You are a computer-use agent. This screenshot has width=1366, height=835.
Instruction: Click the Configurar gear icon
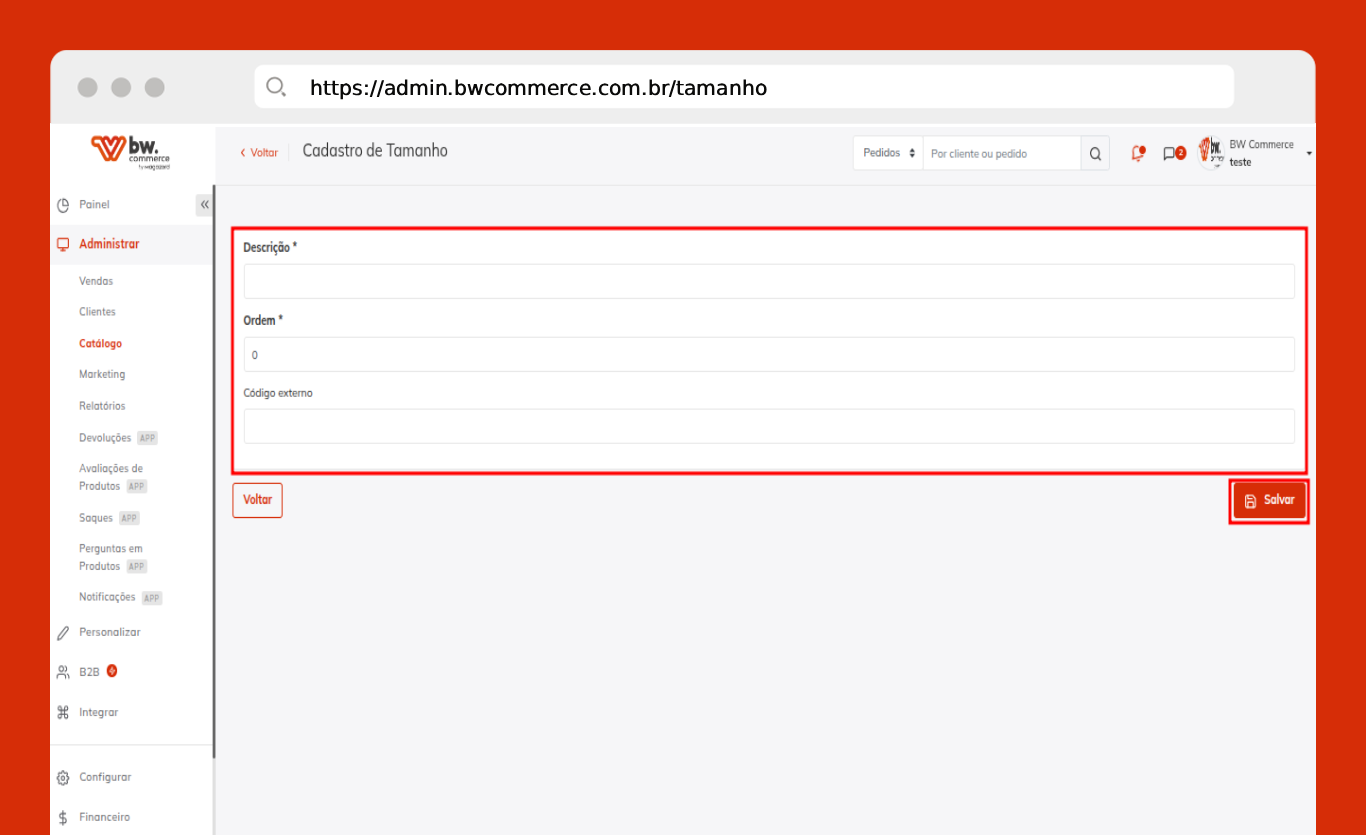pyautogui.click(x=63, y=778)
